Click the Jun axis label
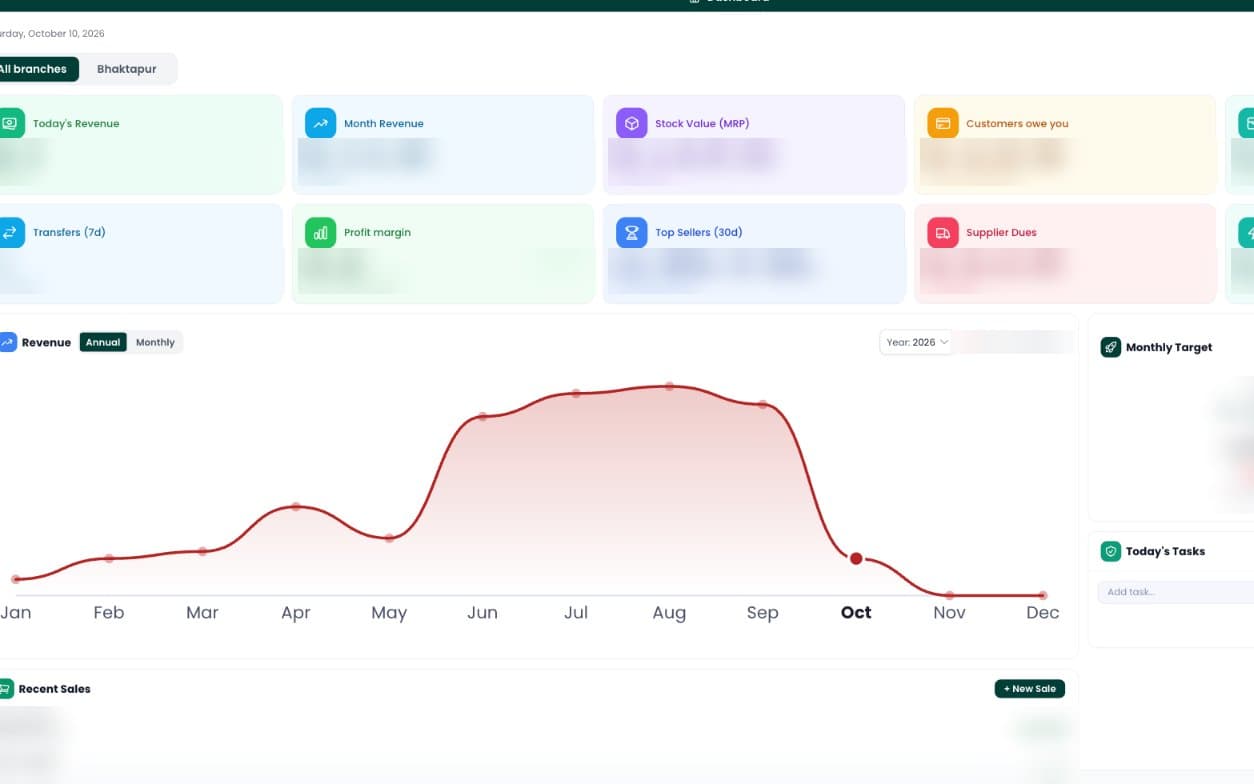This screenshot has width=1254, height=784. click(482, 613)
